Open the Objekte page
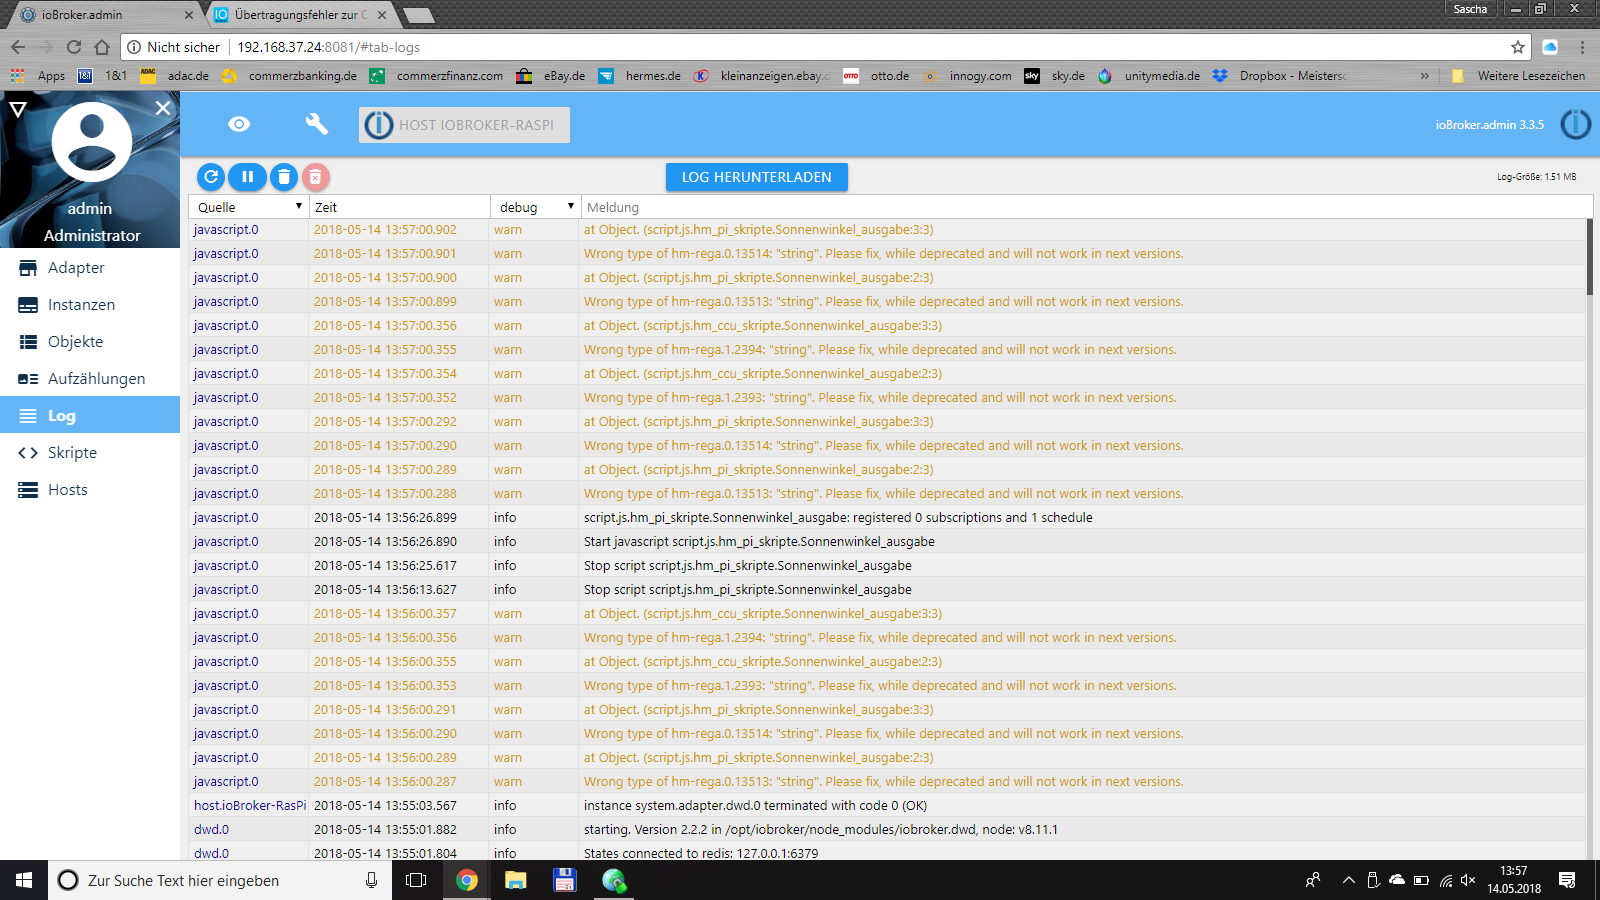Screen dimensions: 1600x900 (90, 342)
